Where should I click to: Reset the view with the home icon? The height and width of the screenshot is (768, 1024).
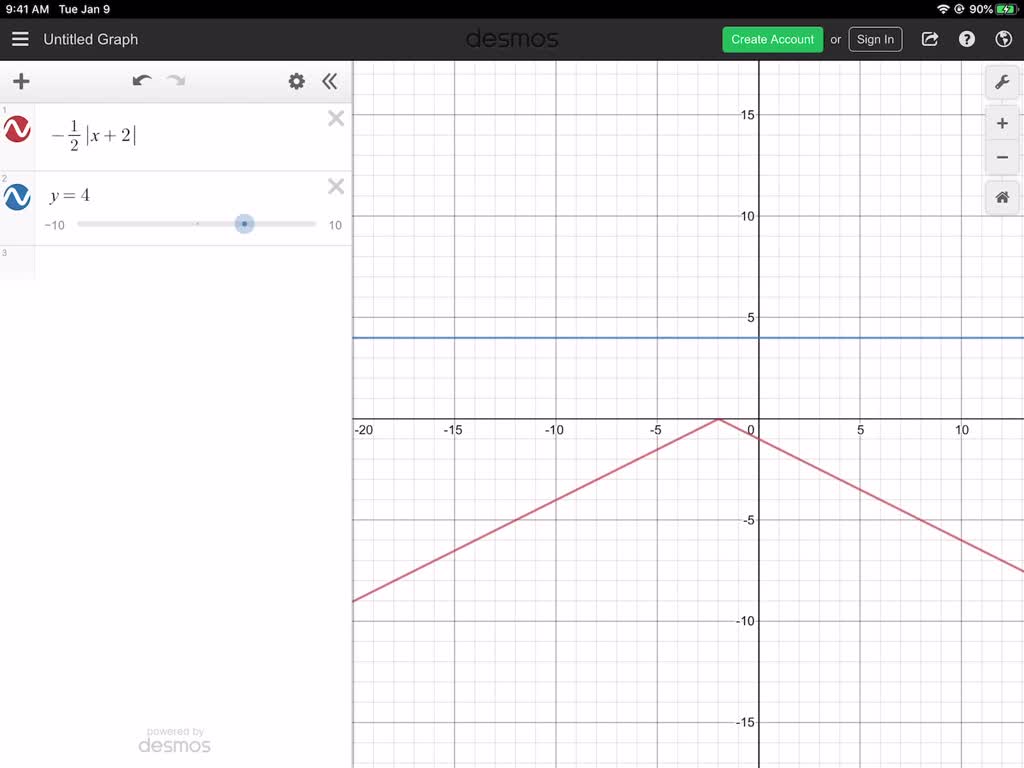click(x=1002, y=197)
